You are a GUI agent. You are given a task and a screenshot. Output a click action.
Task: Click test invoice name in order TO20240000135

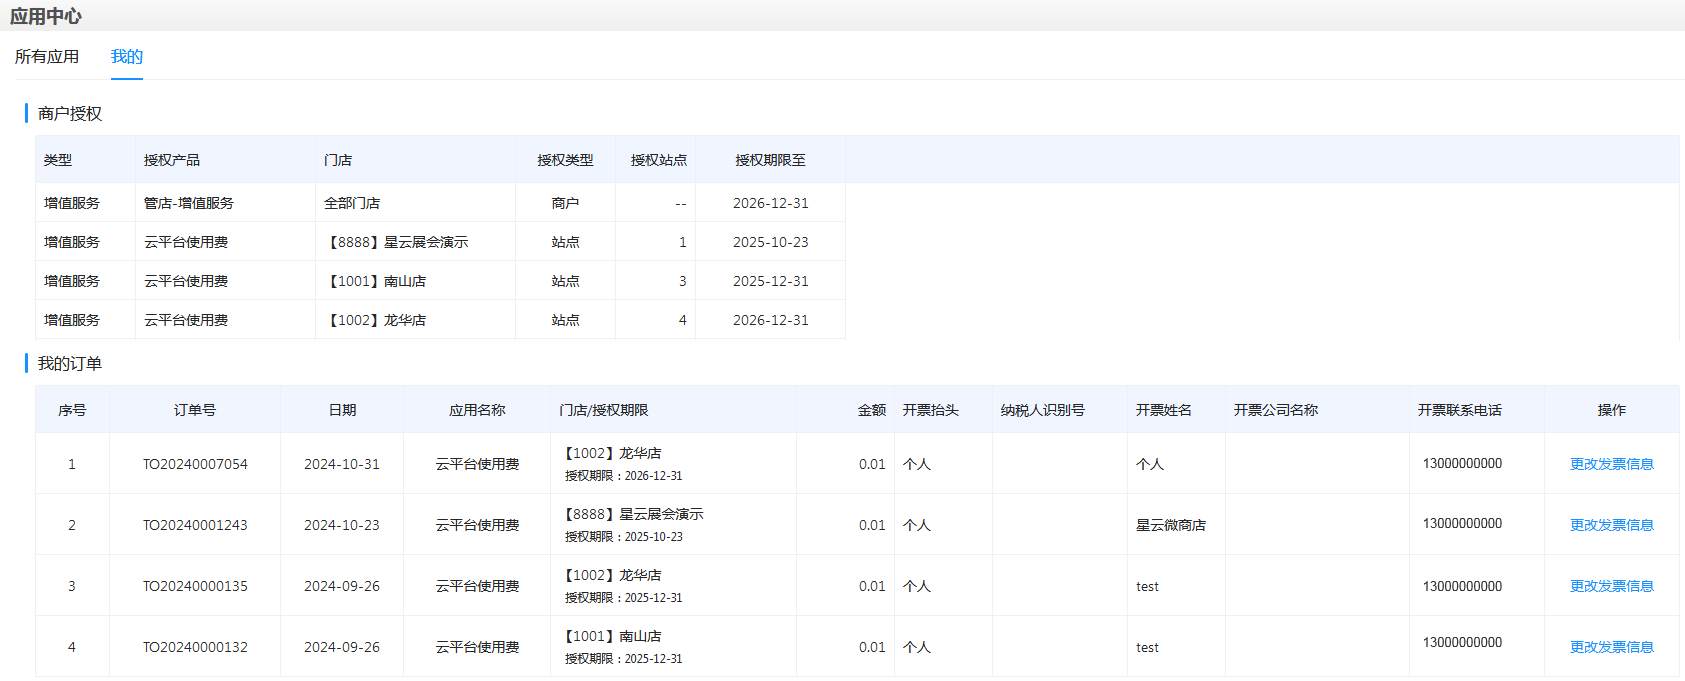(x=1147, y=587)
